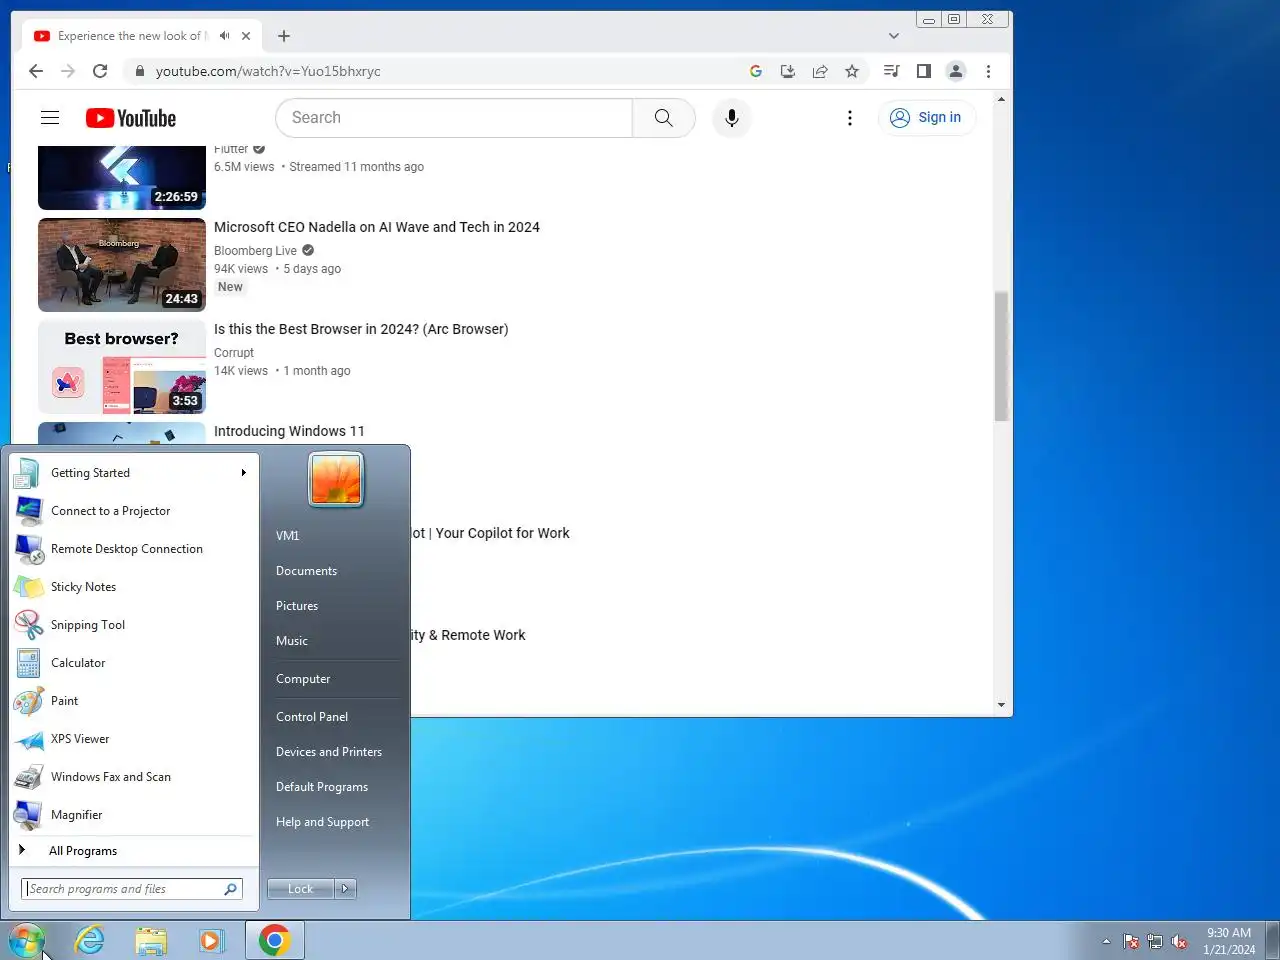Screen dimensions: 1280x960
Task: Click the address bar URL
Action: (x=268, y=71)
